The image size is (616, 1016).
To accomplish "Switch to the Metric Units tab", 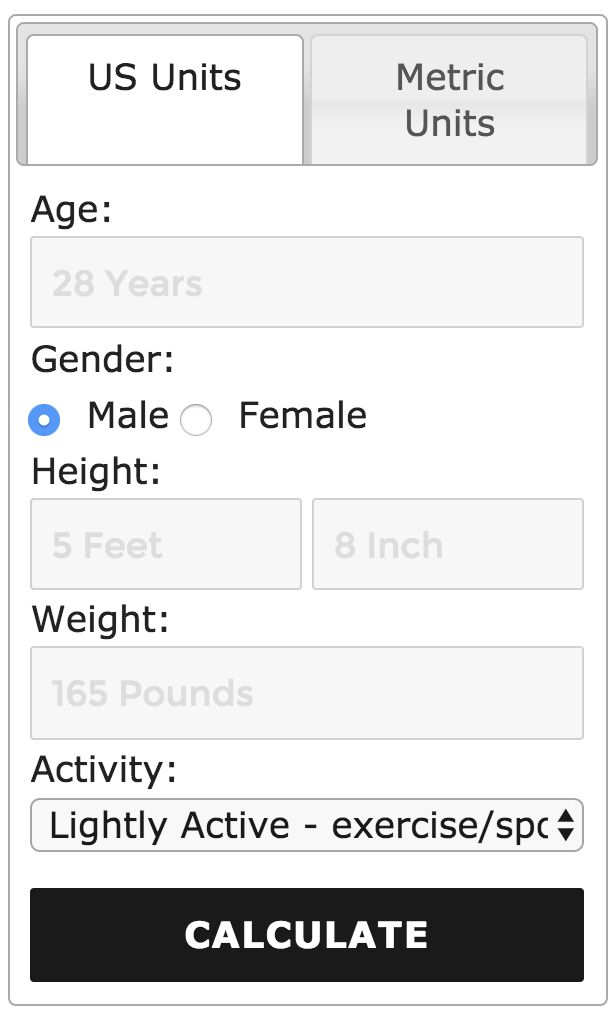I will (449, 99).
